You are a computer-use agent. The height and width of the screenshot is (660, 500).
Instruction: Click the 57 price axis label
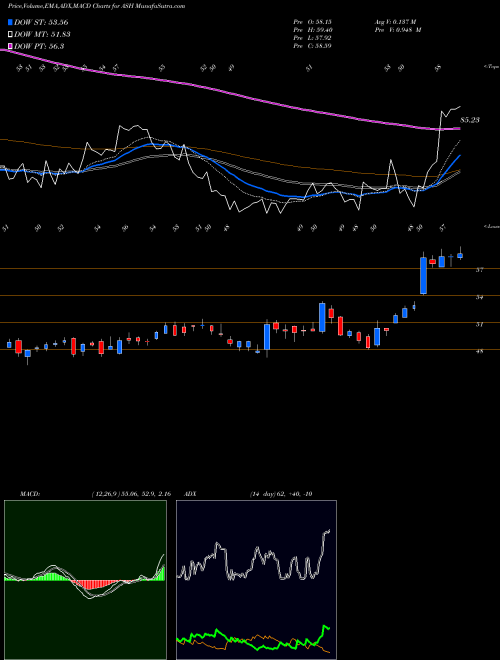pyautogui.click(x=479, y=270)
